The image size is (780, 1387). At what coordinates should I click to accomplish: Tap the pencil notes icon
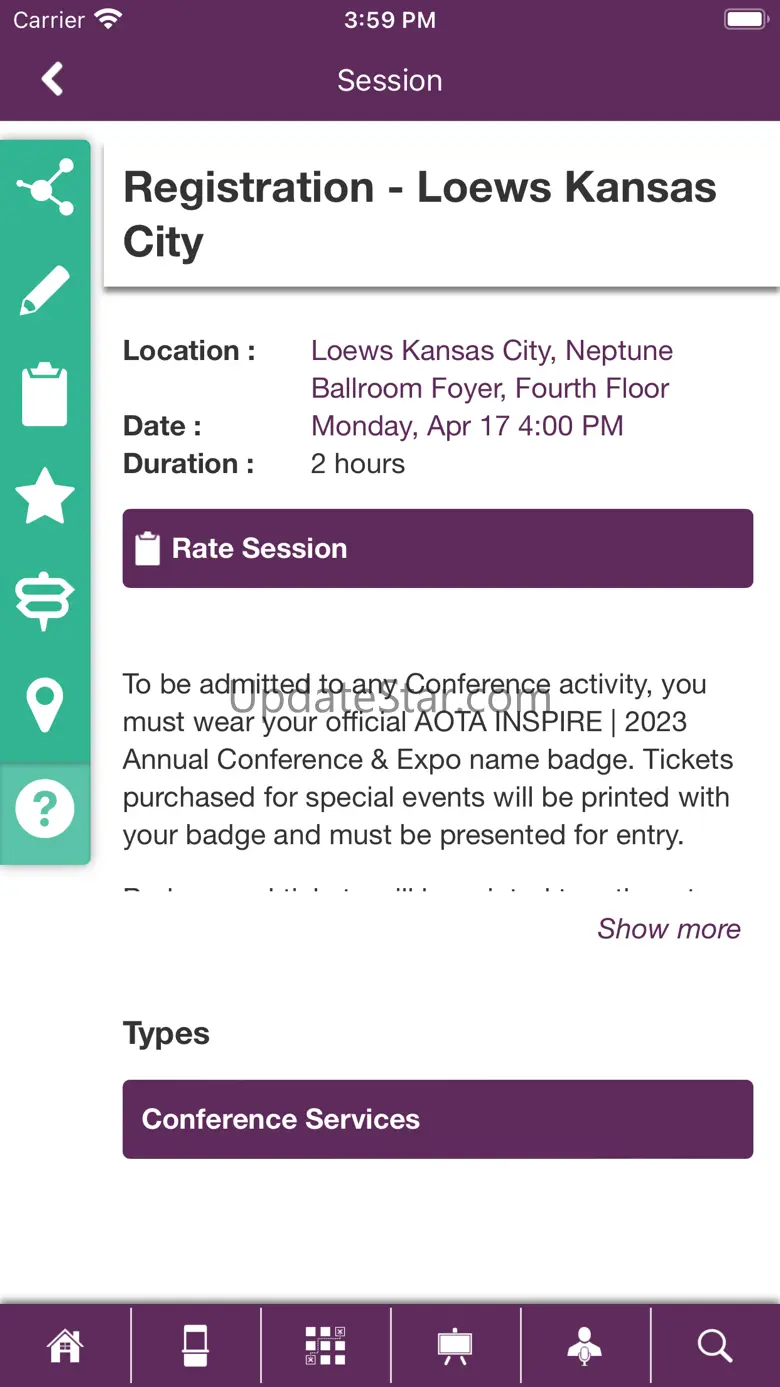click(45, 291)
